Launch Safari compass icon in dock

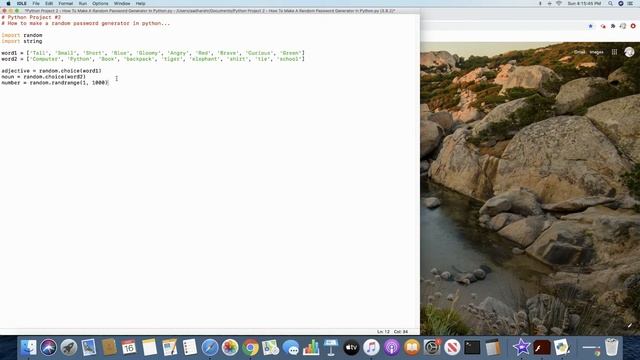pos(210,348)
